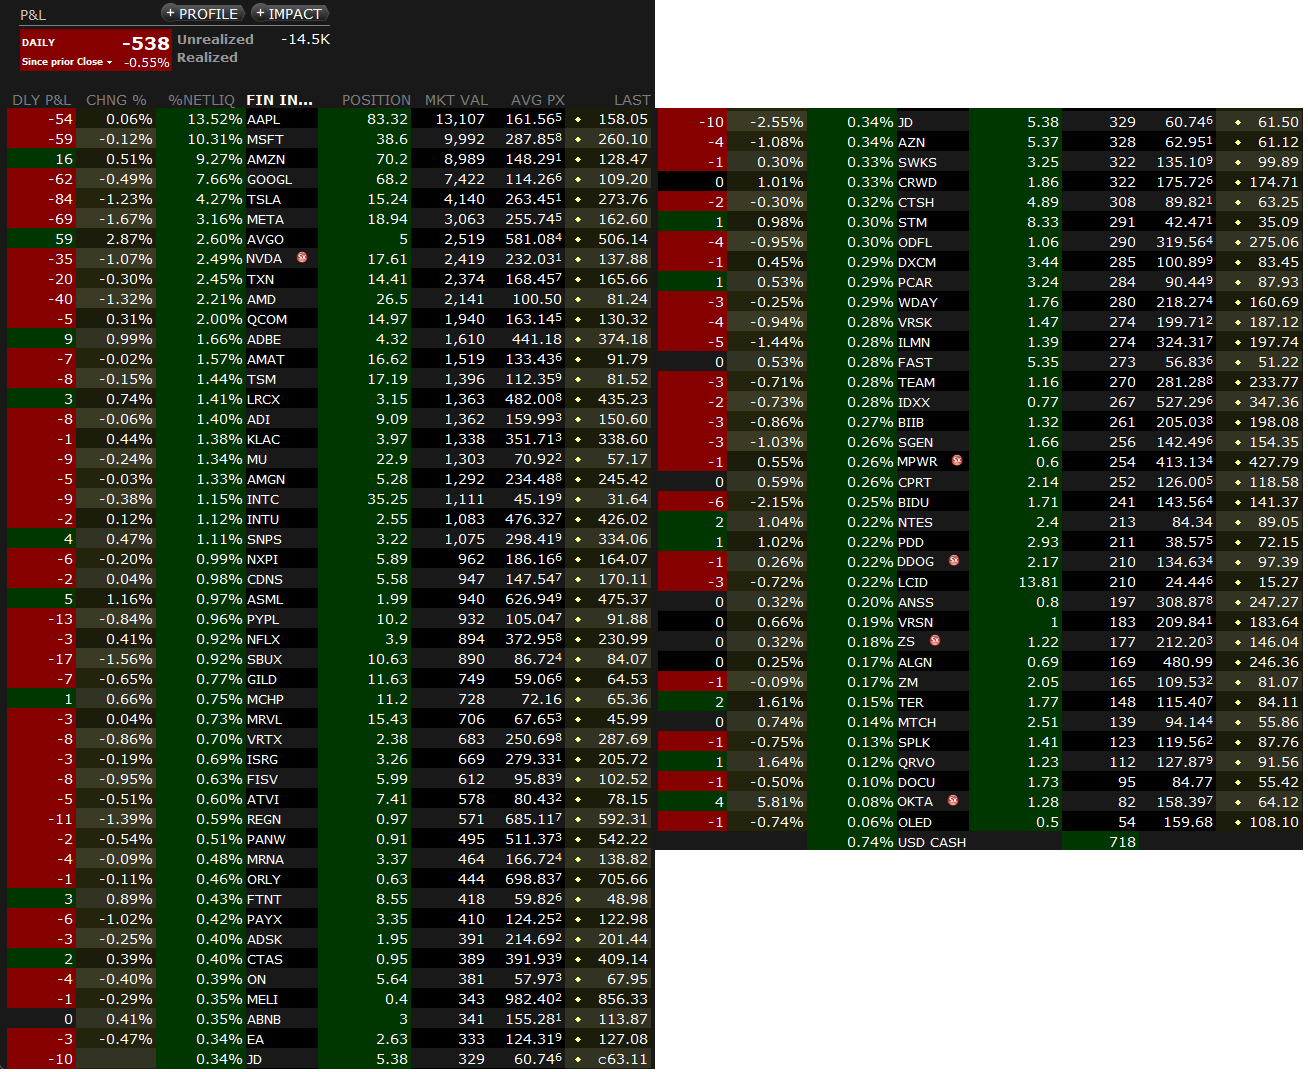The image size is (1308, 1072).
Task: Sort by MKT VAL column header
Action: [456, 100]
